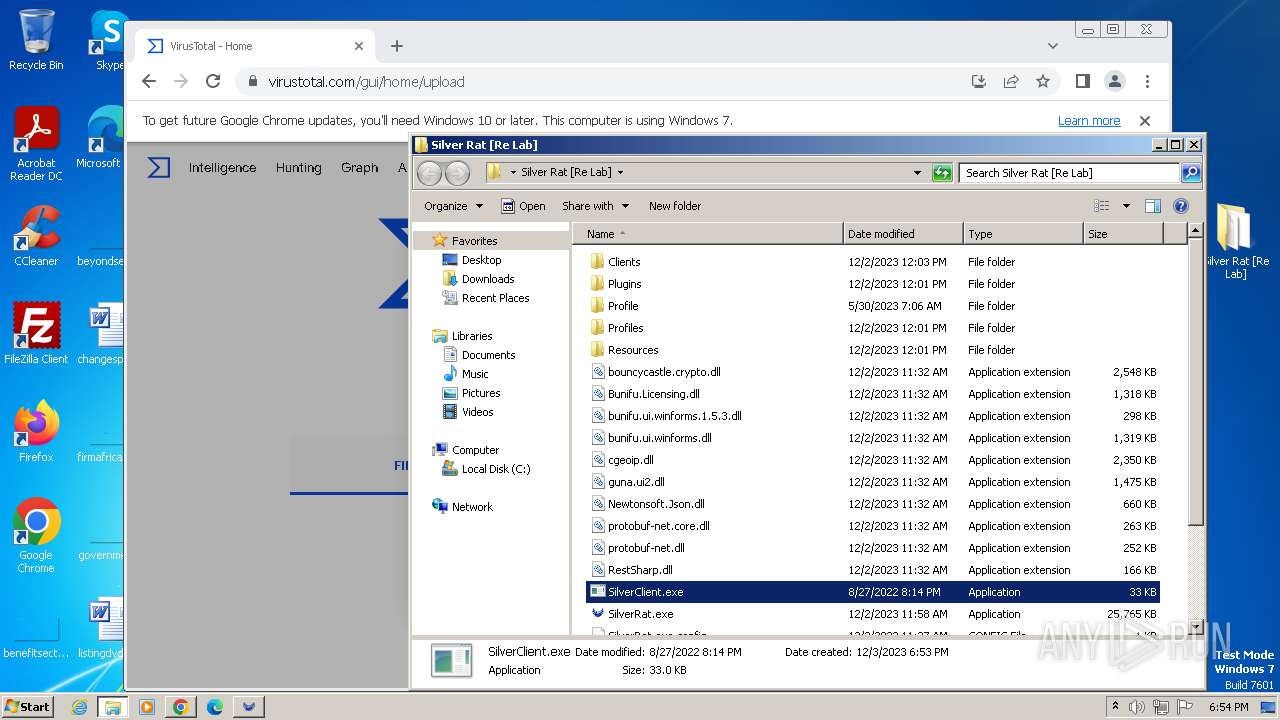1280x720 pixels.
Task: Click the Start button
Action: (27, 707)
